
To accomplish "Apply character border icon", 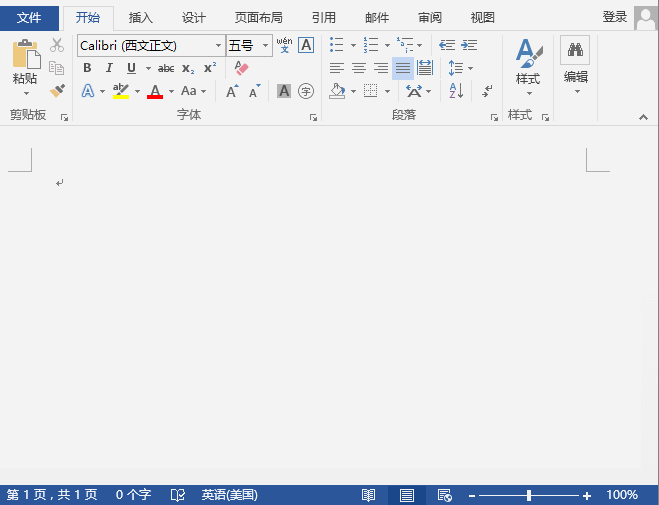I will pos(306,45).
